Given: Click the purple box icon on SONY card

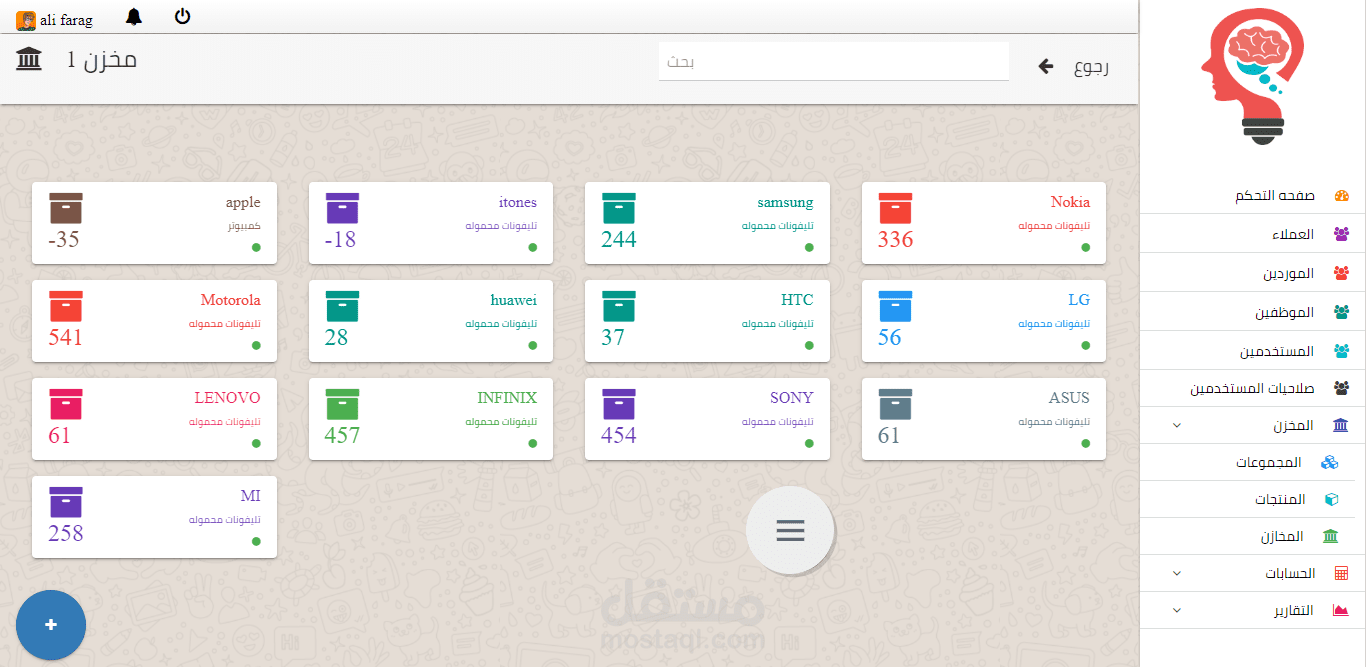Looking at the screenshot, I should pyautogui.click(x=618, y=404).
